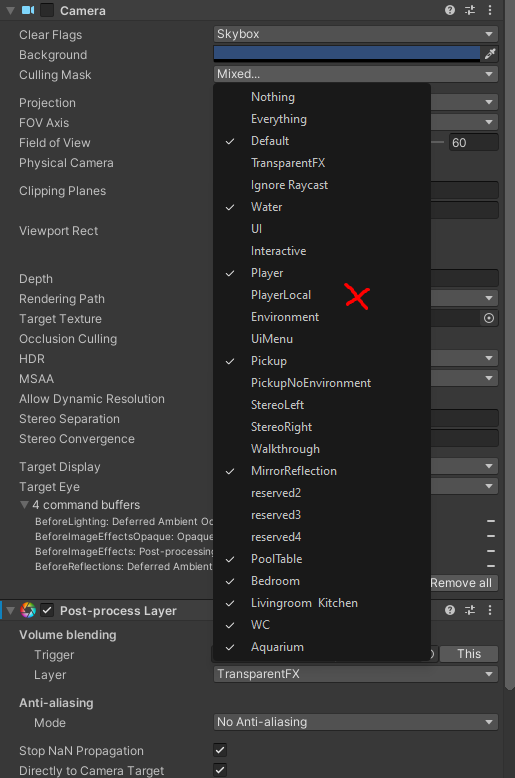The image size is (515, 778).
Task: Open Camera component presets icon
Action: 470,10
